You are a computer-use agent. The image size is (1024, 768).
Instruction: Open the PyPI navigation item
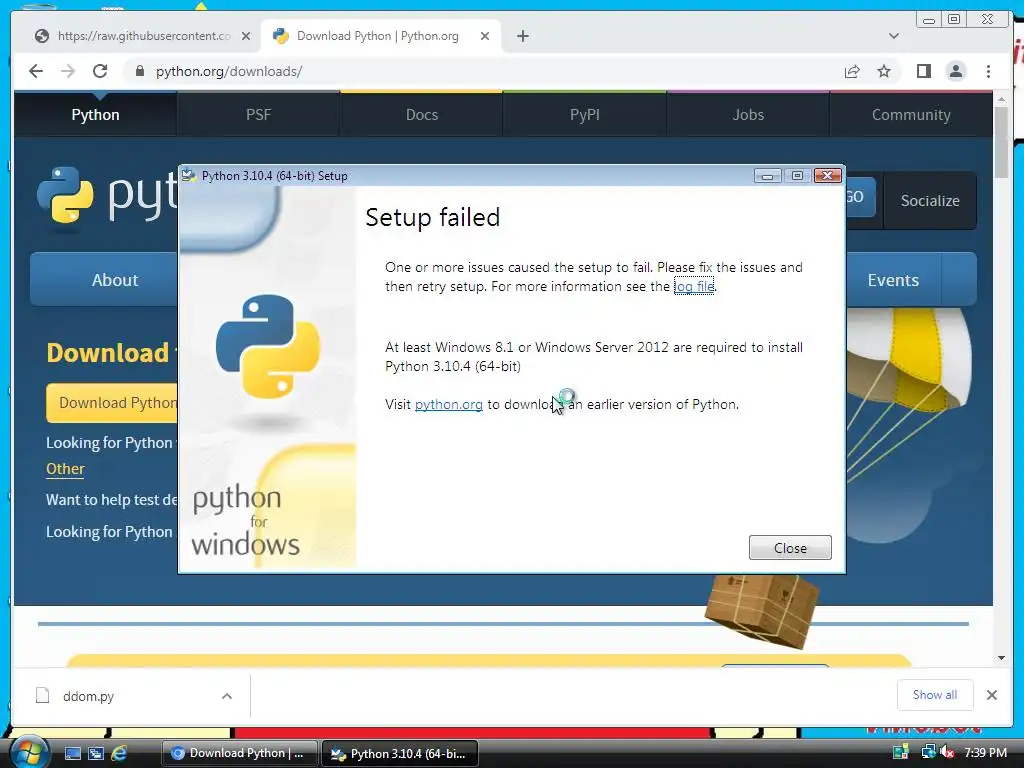pyautogui.click(x=584, y=114)
